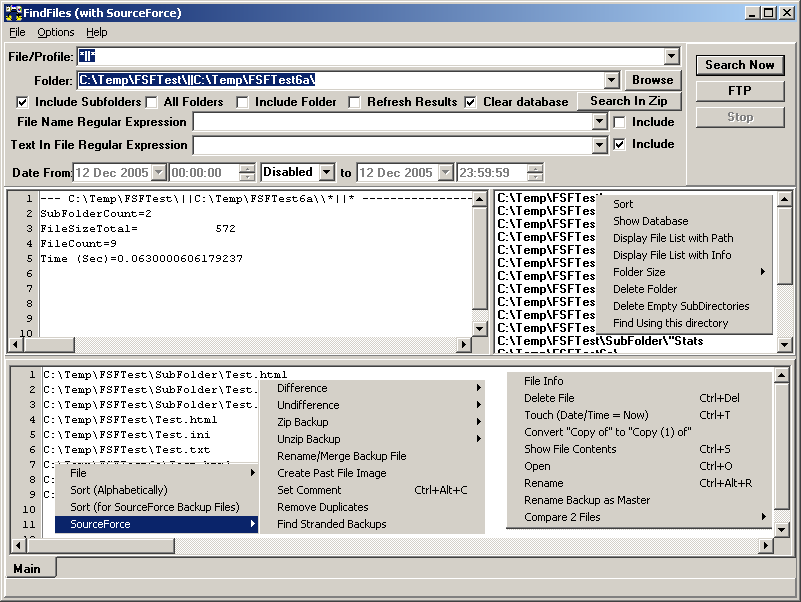Screen dimensions: 801x602
Task: Click the folder list vertical scrollbar thumb
Action: 785,244
